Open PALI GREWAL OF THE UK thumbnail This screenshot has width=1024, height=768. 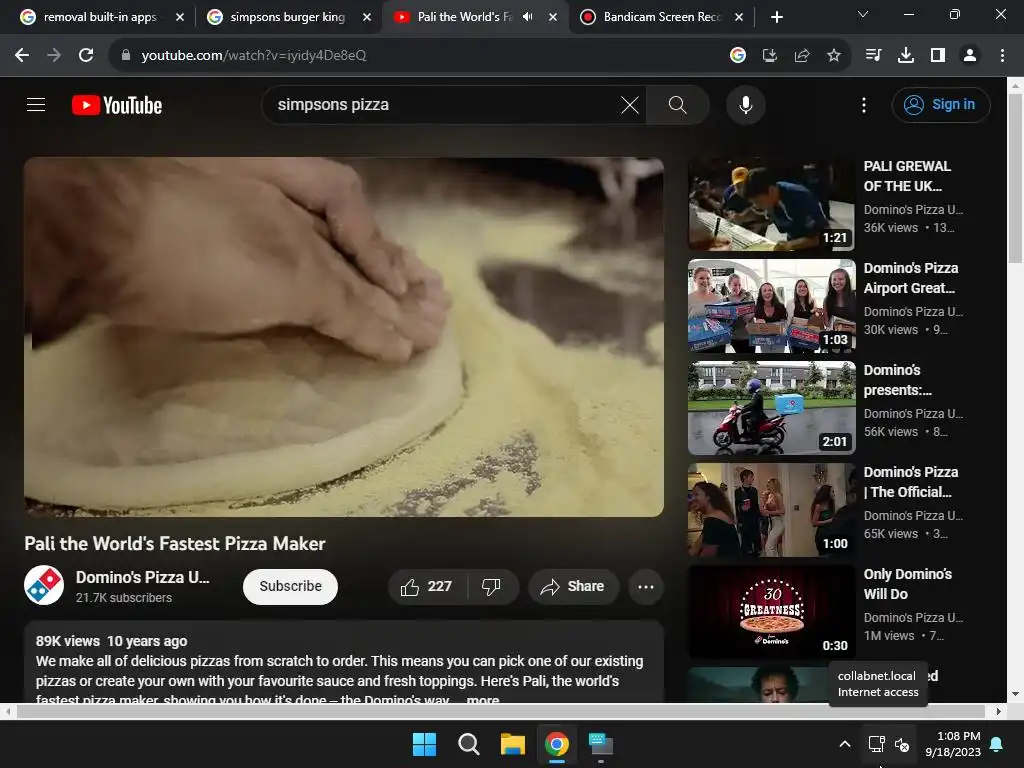[x=771, y=204]
